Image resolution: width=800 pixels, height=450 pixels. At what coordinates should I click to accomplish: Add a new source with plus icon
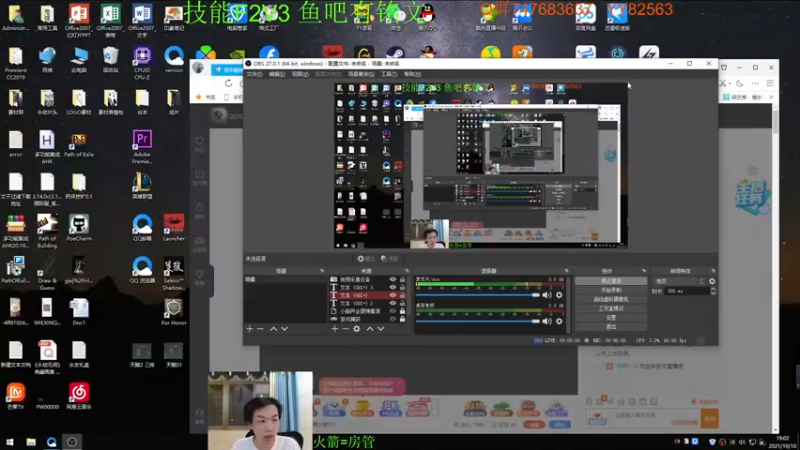click(335, 329)
